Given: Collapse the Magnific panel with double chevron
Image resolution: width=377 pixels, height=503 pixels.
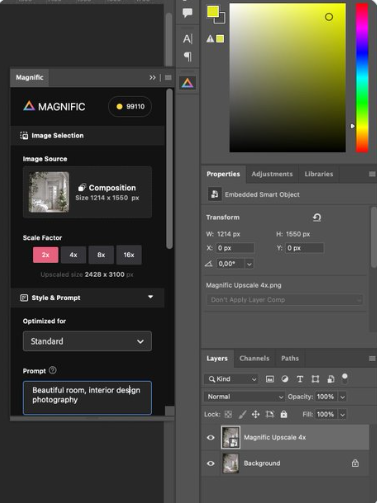Looking at the screenshot, I should pyautogui.click(x=152, y=78).
